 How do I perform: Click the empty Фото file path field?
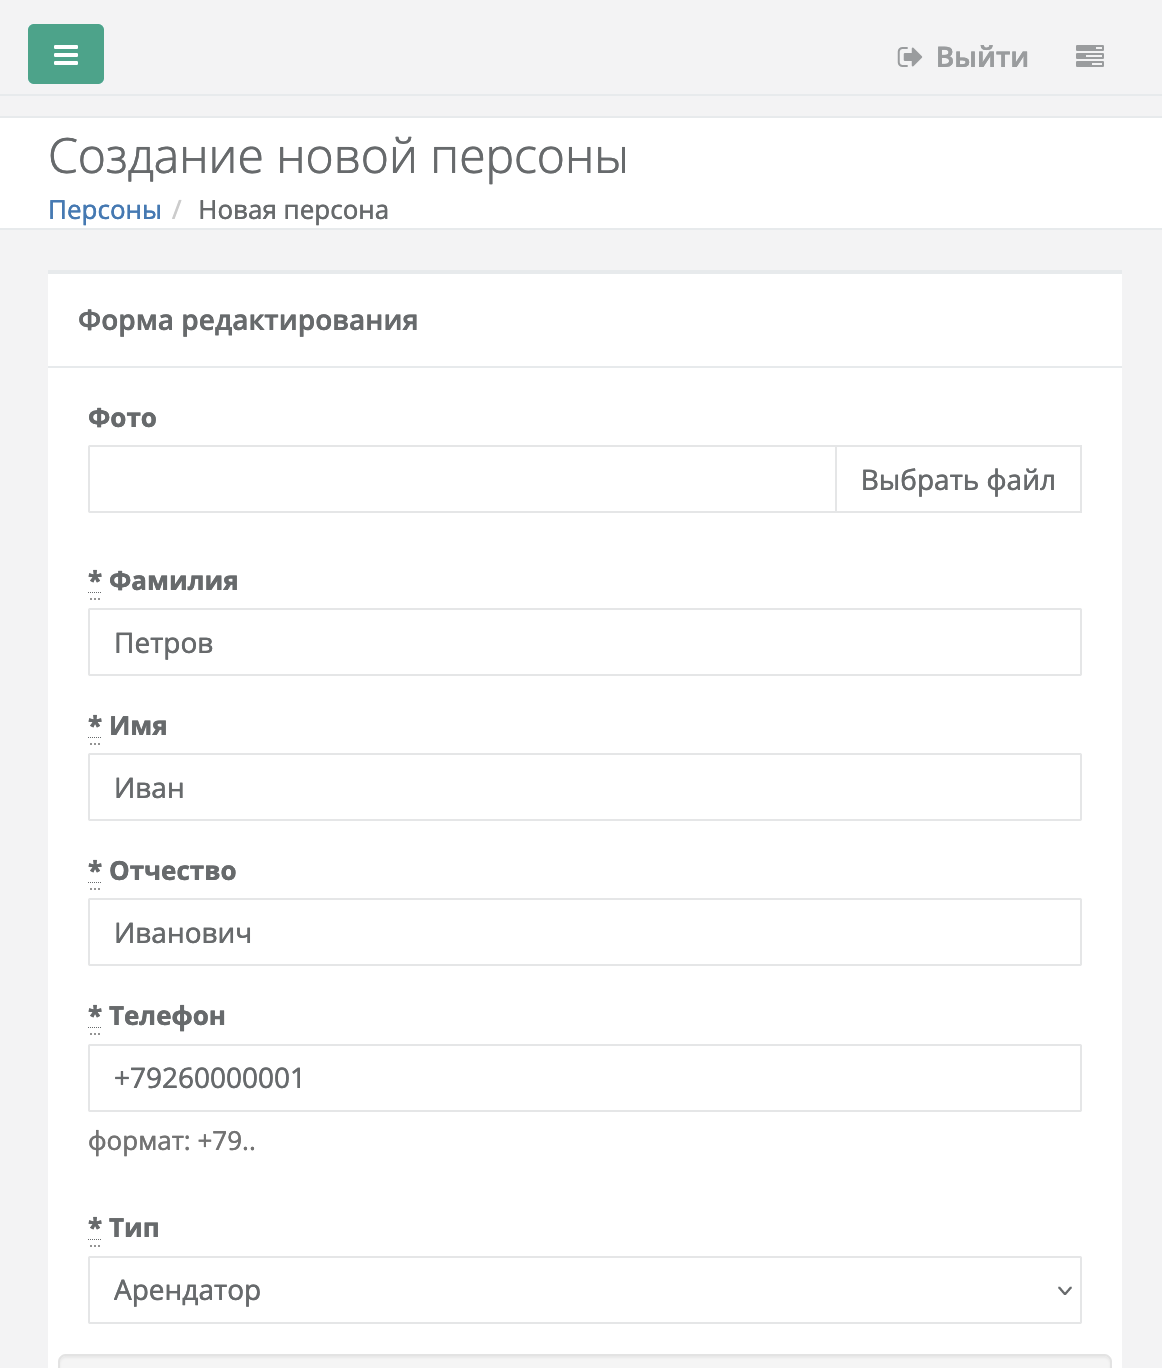coord(462,479)
